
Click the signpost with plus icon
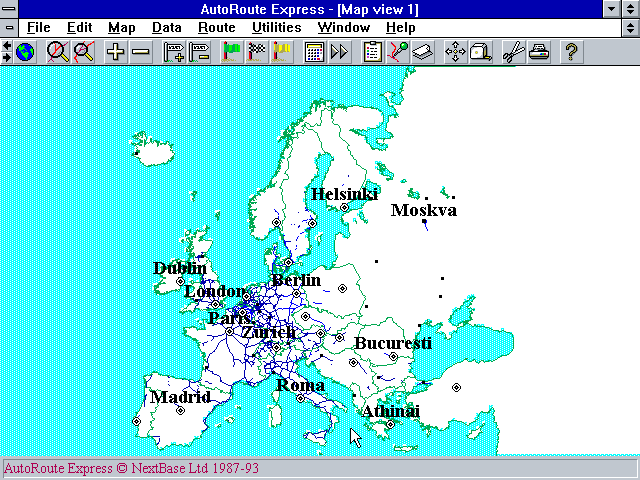pos(174,52)
